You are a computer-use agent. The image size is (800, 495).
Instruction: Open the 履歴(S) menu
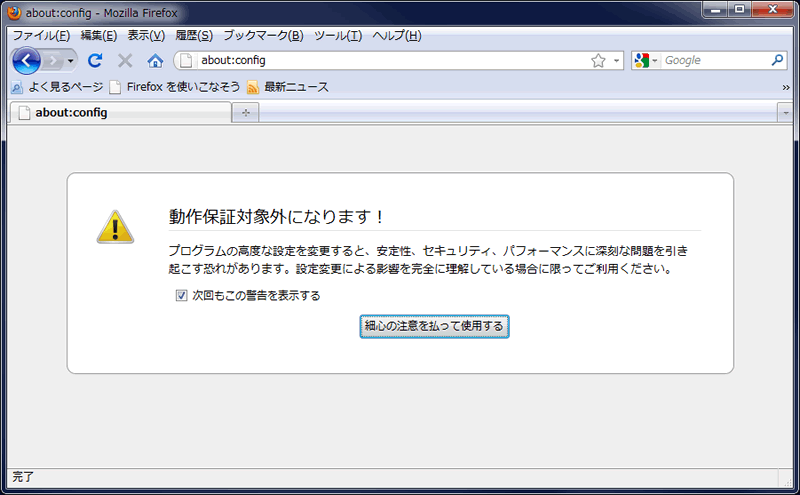tap(194, 35)
